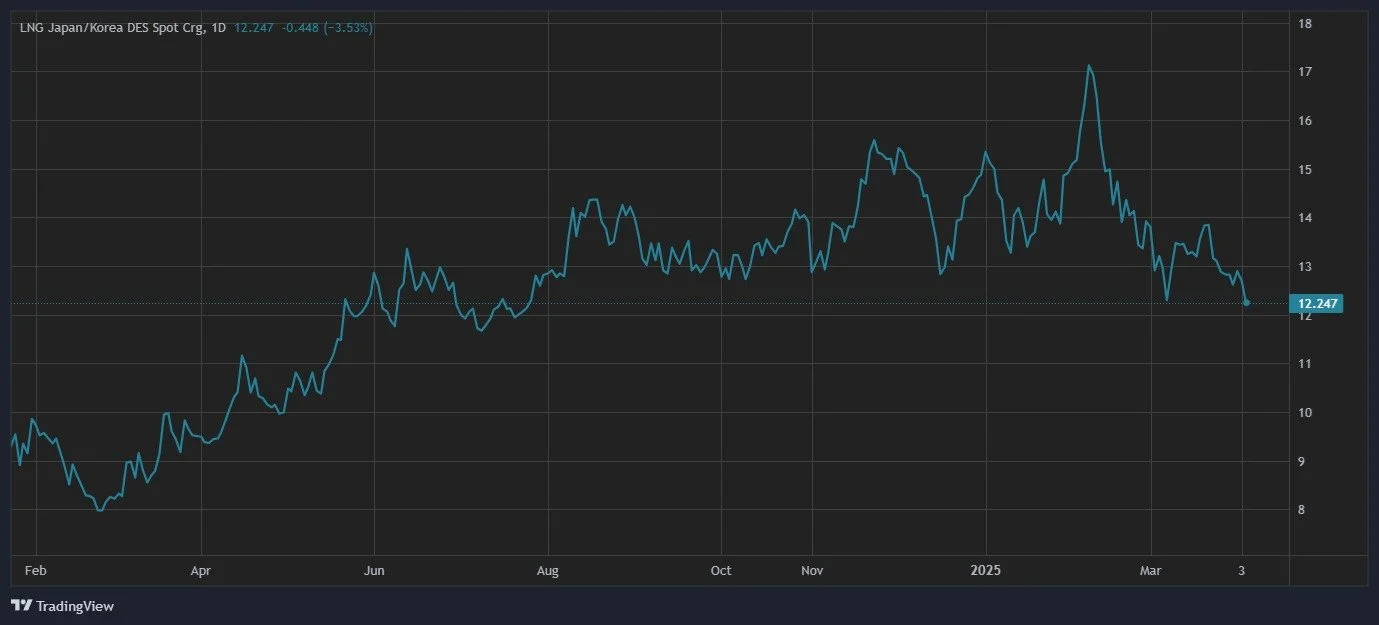Click the last data point dot on line
The height and width of the screenshot is (625, 1379).
[x=1246, y=303]
